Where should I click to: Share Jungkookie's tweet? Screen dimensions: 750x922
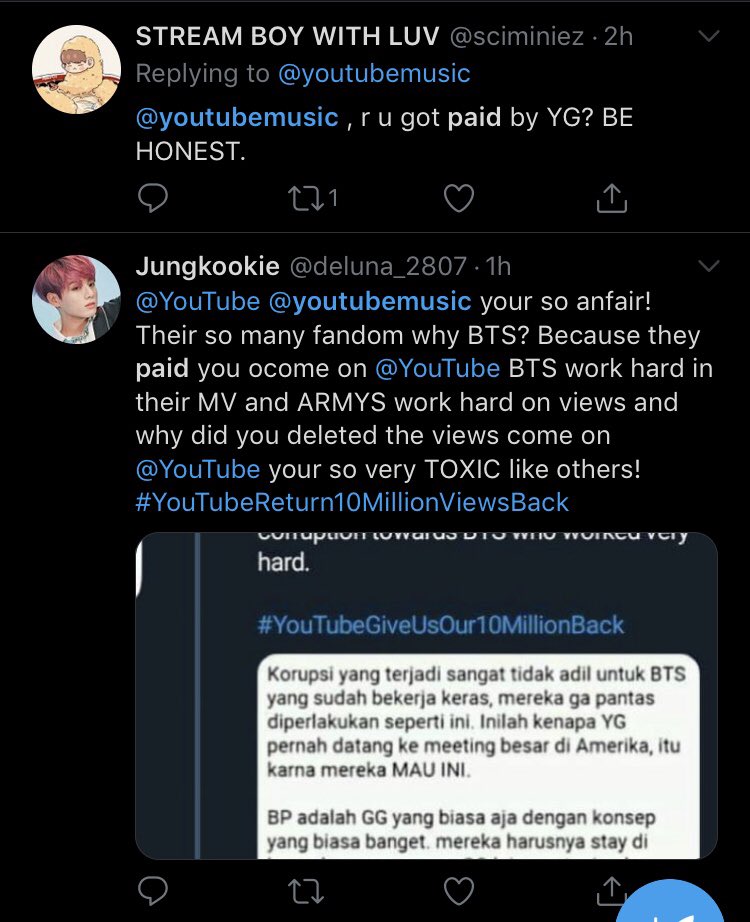pyautogui.click(x=612, y=891)
